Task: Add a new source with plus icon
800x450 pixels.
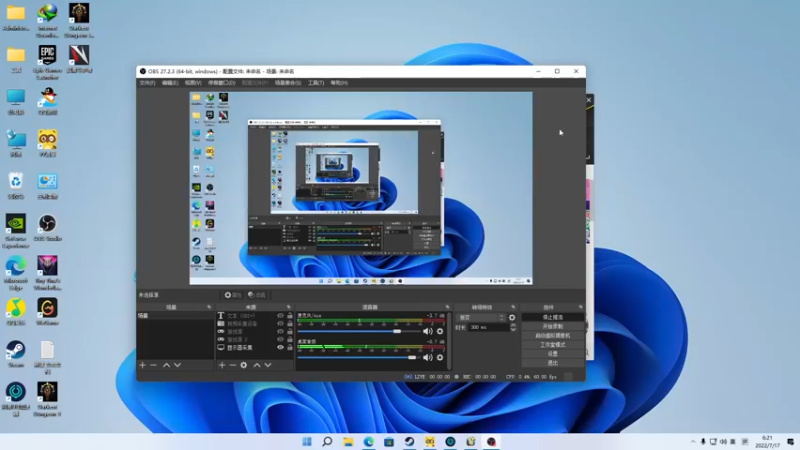Action: [222, 365]
